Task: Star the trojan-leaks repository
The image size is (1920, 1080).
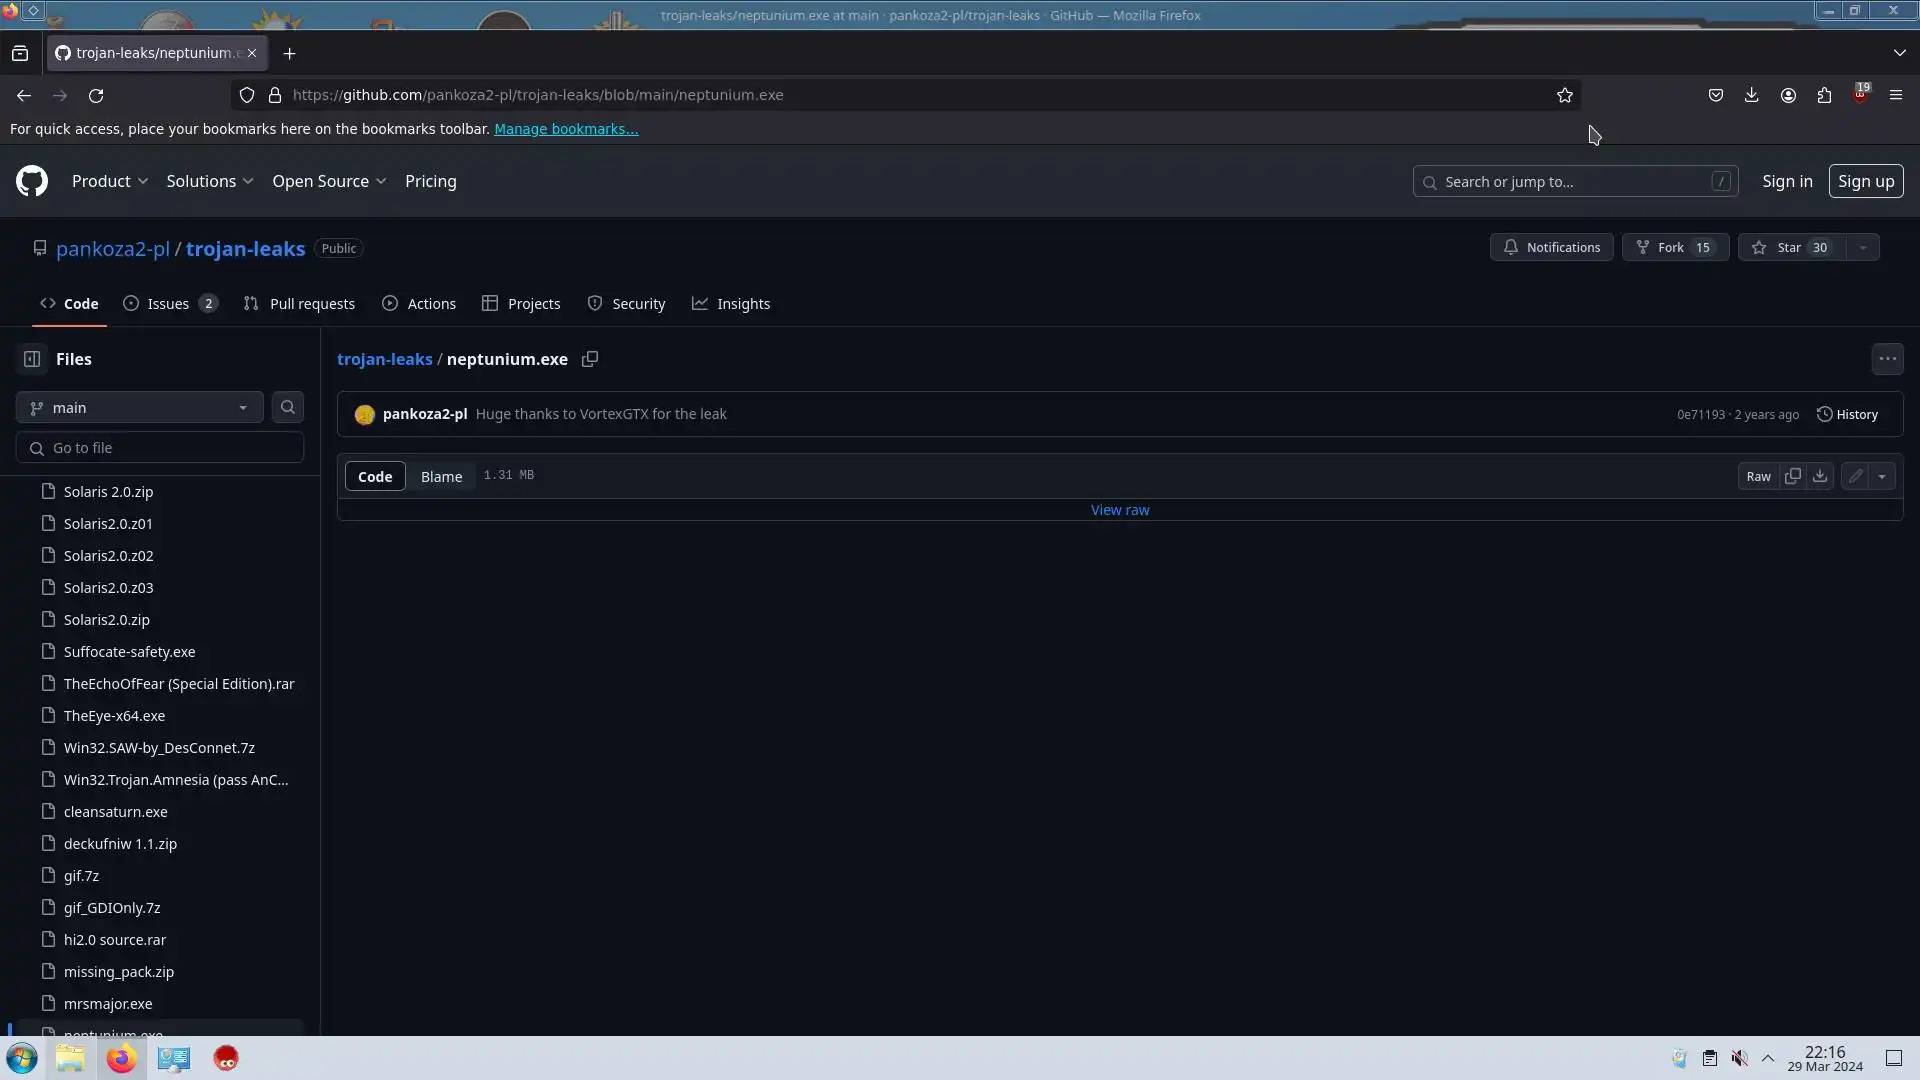Action: tap(1789, 247)
